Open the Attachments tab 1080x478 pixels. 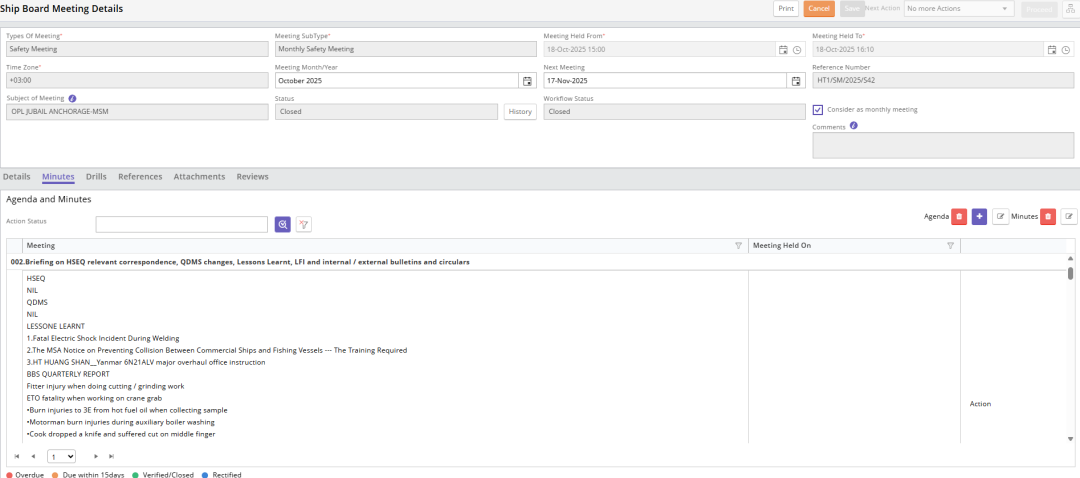coord(199,177)
